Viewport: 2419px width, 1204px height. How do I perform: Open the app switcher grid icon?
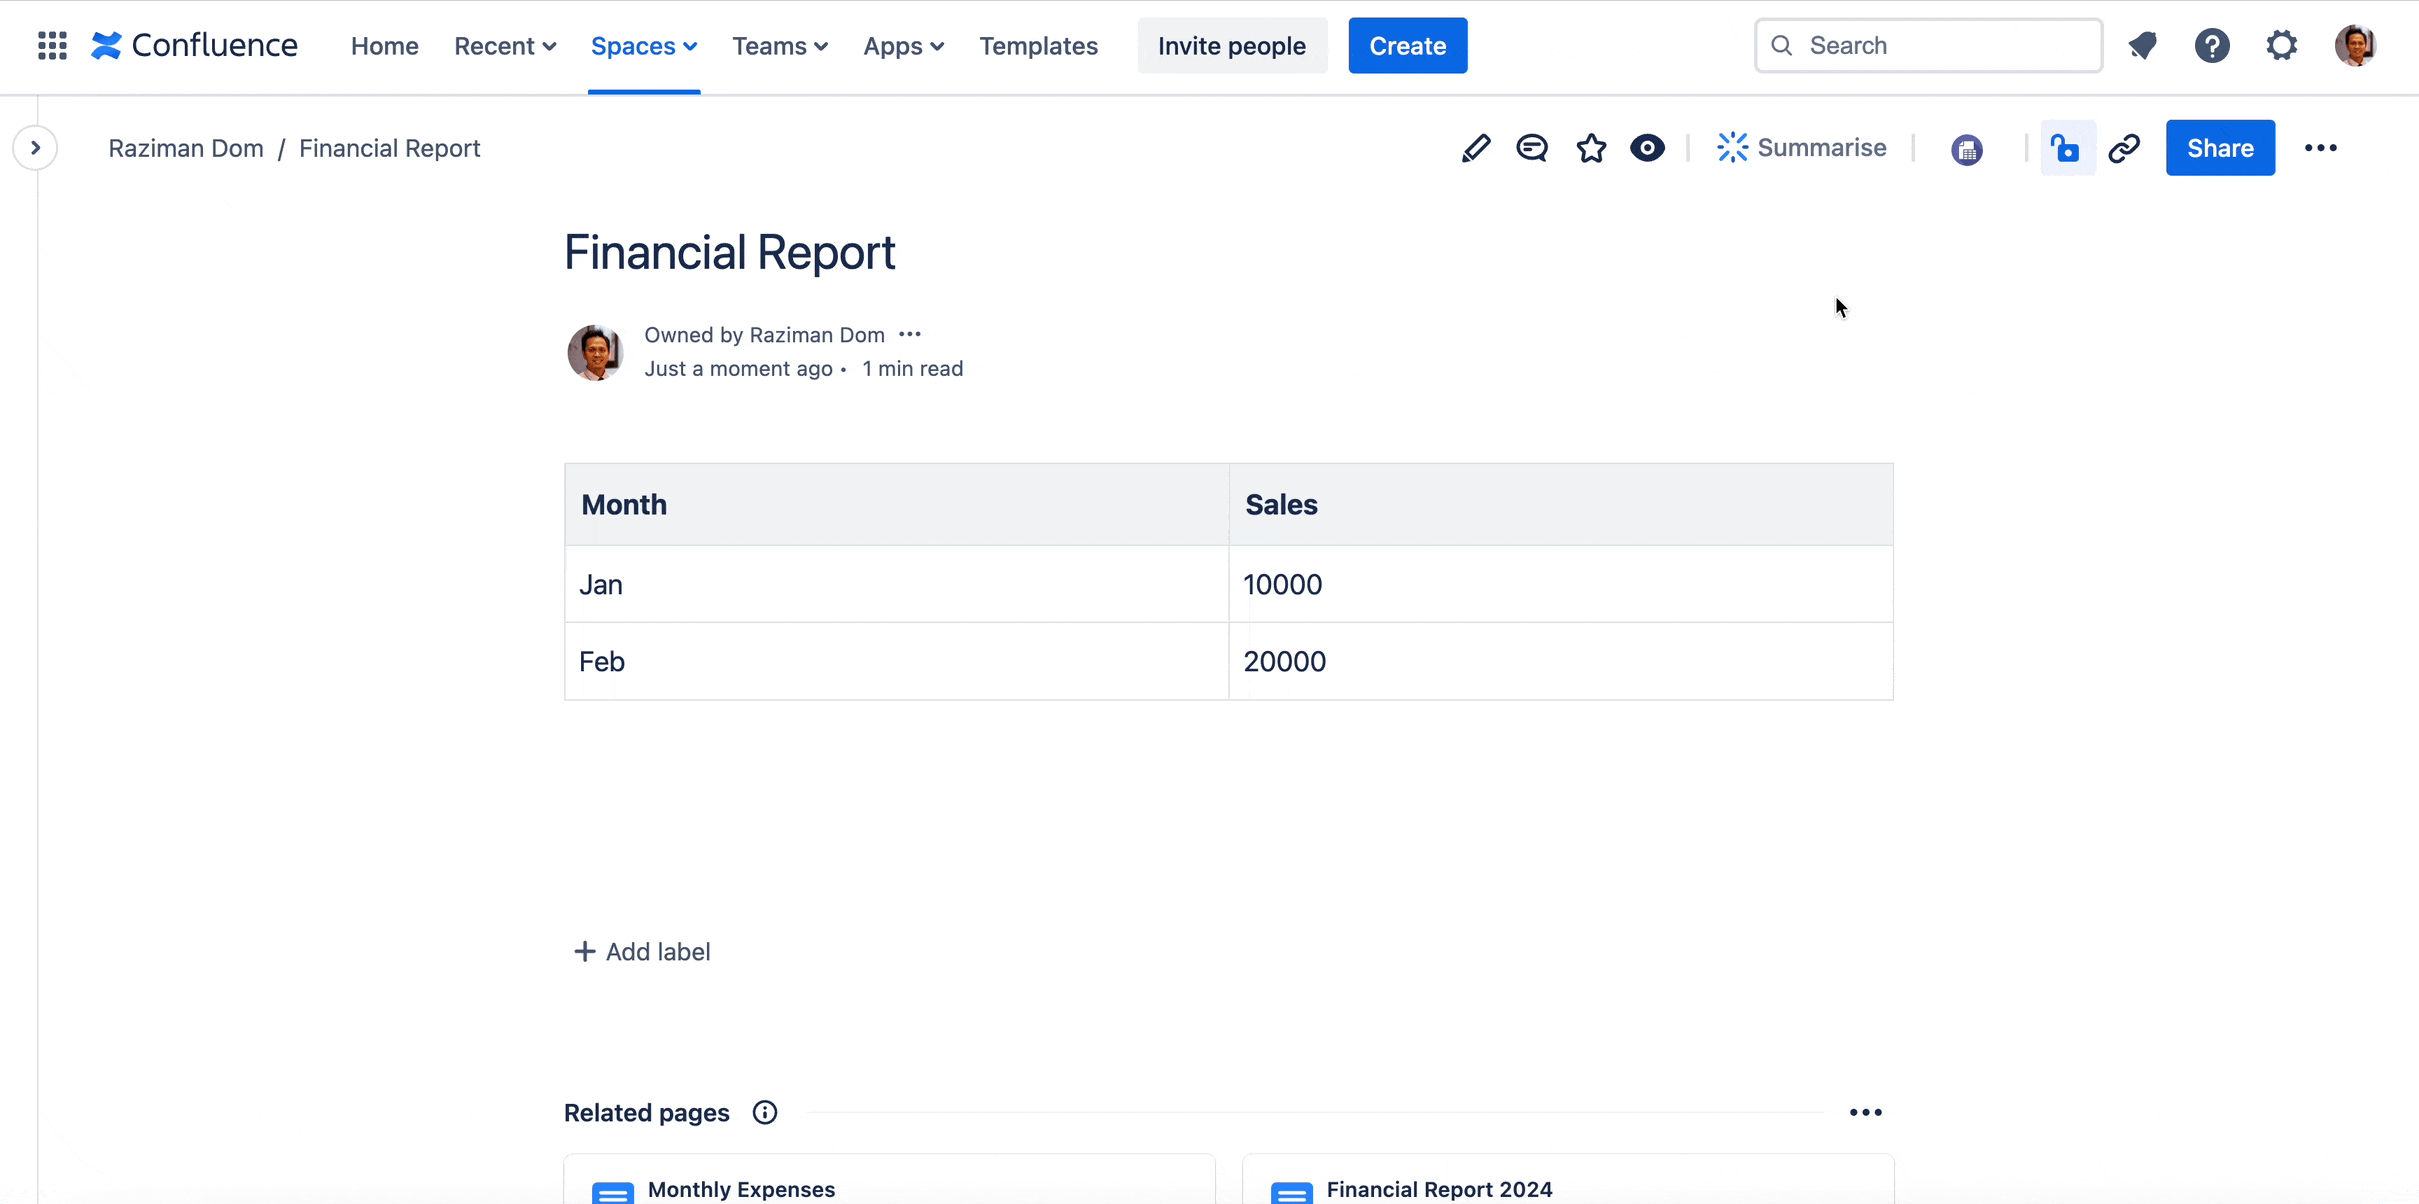tap(52, 46)
